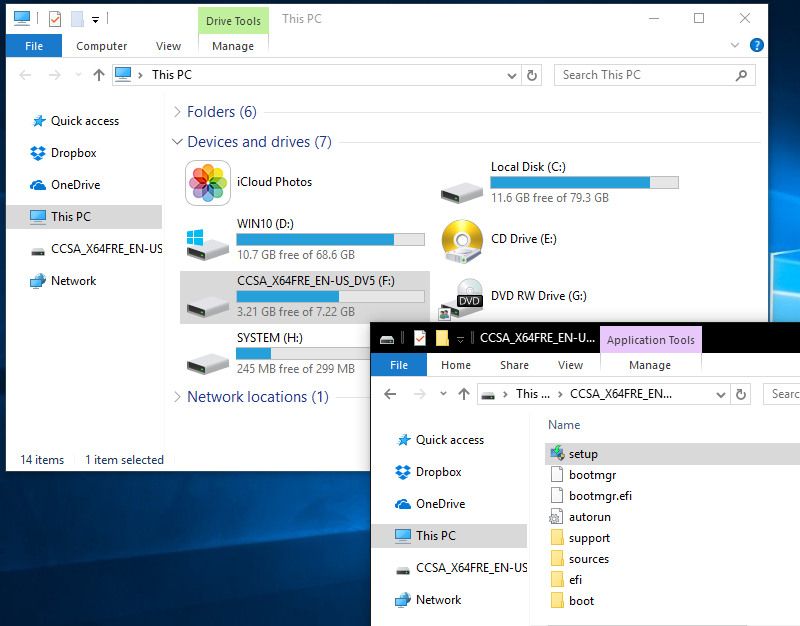Open View tab in CCSA_X64FRE window

click(570, 365)
